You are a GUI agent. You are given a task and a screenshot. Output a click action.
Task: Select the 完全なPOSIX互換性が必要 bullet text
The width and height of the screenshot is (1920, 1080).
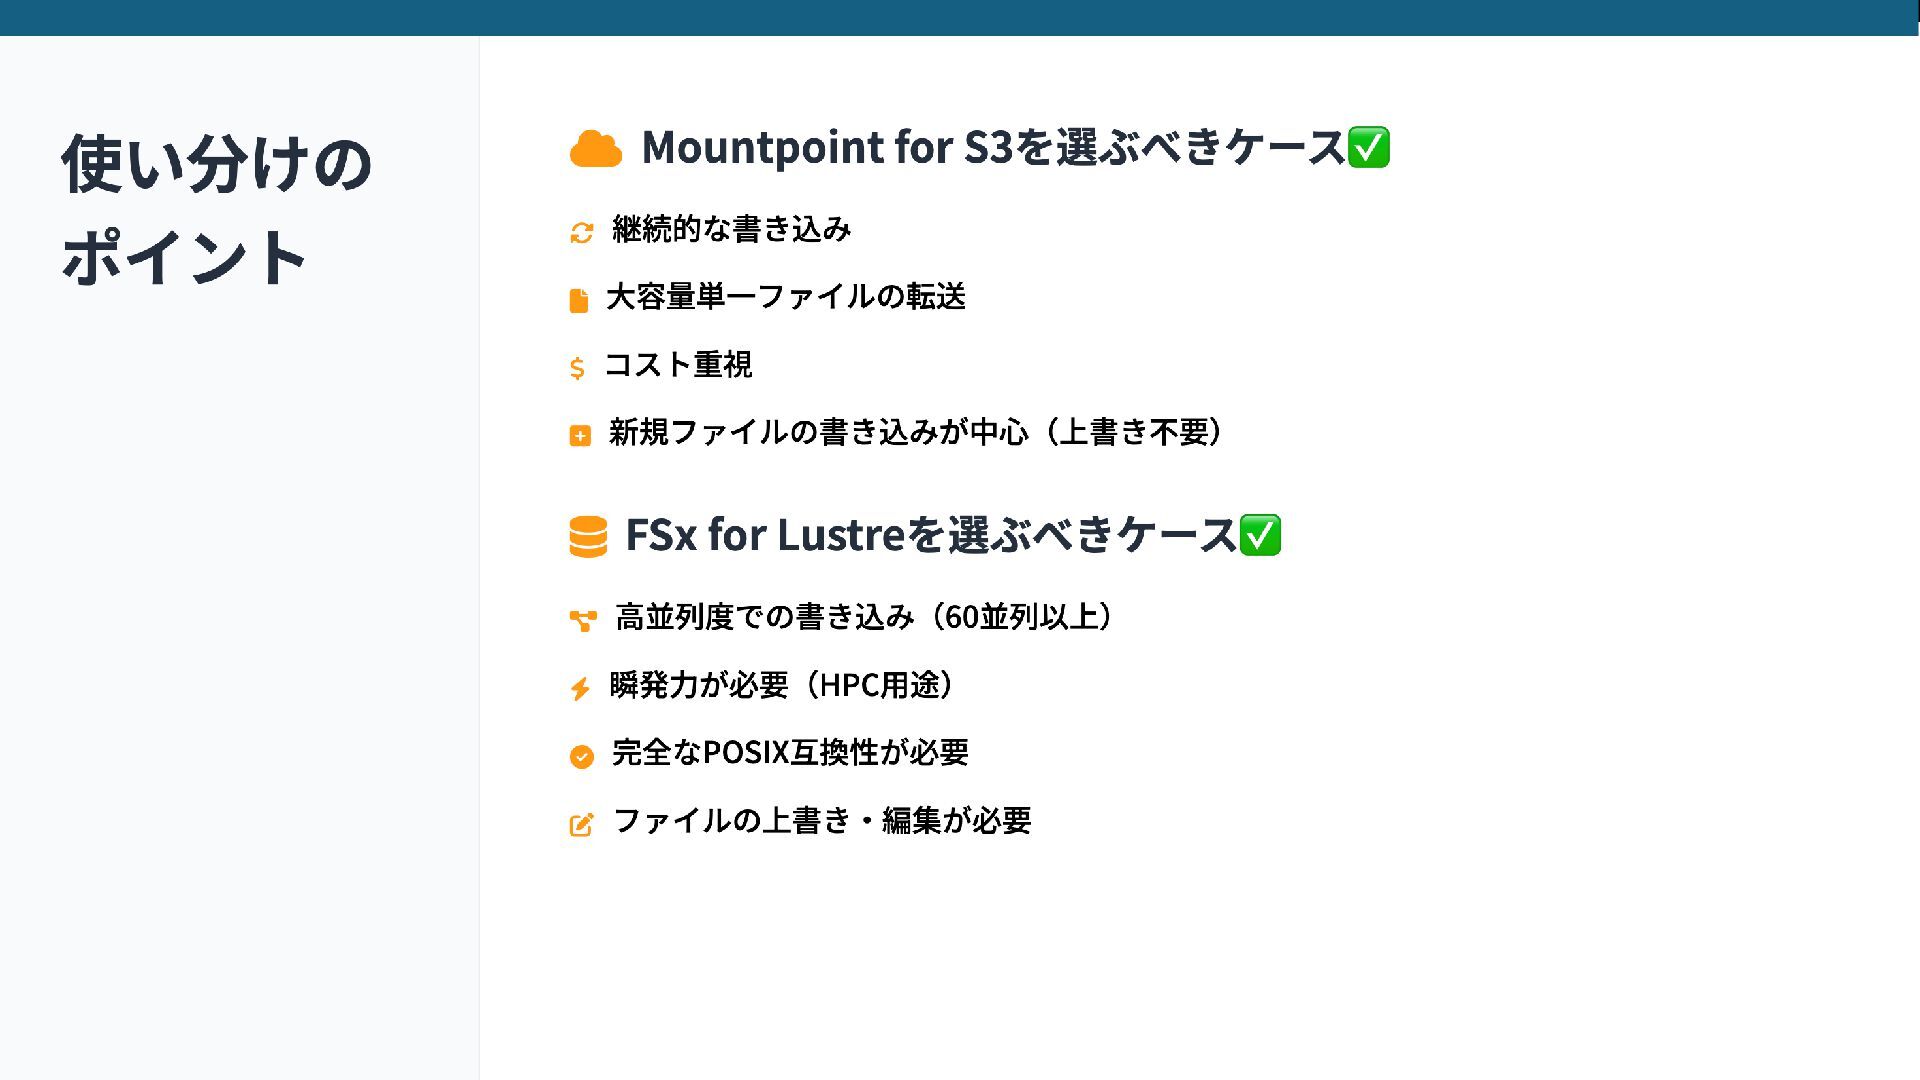tap(790, 752)
